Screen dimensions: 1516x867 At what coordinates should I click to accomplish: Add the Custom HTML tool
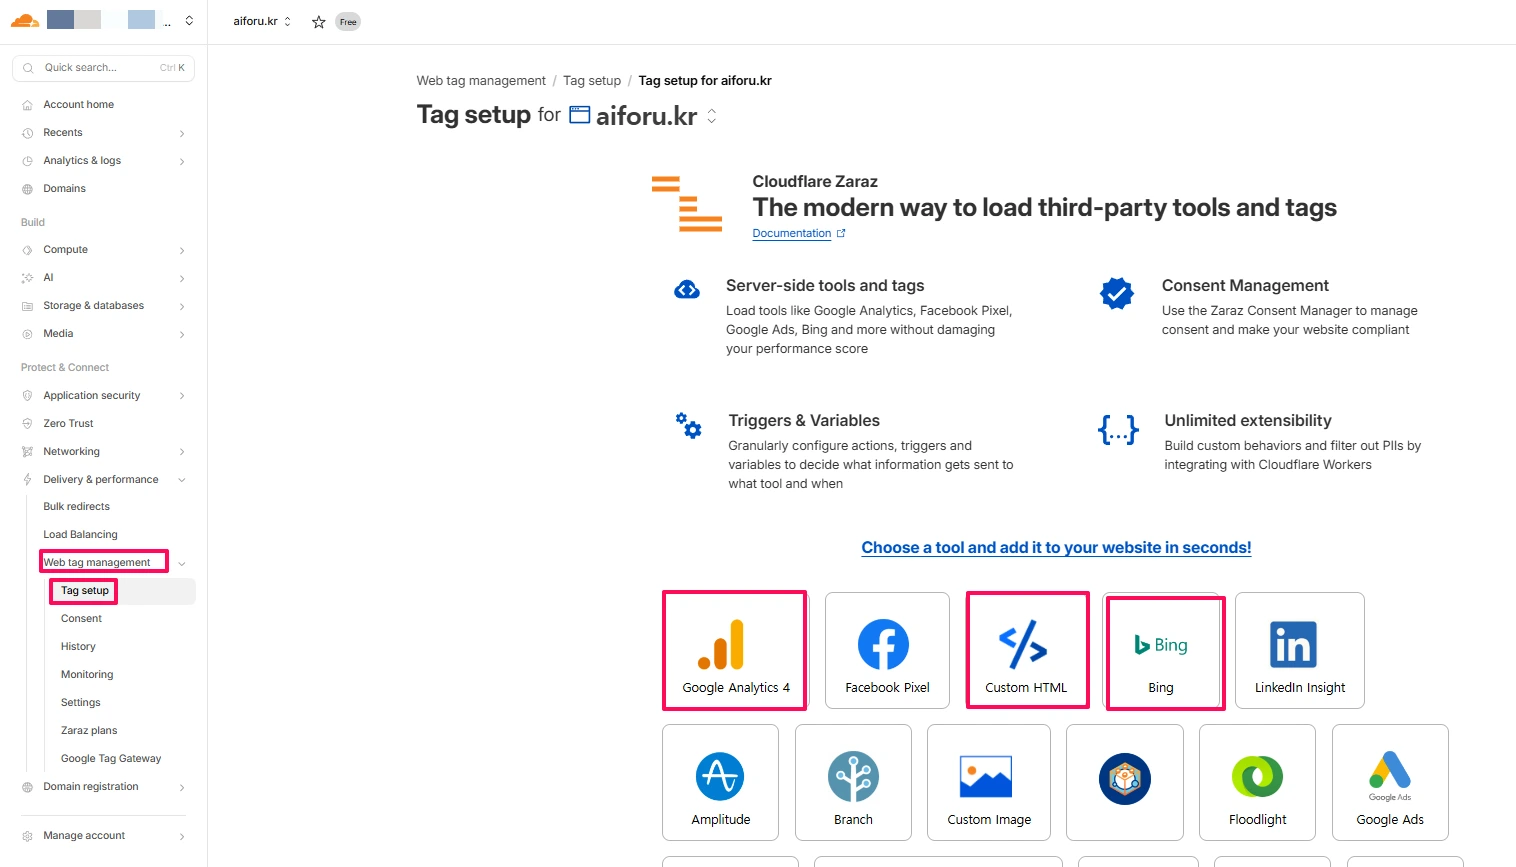[1027, 650]
